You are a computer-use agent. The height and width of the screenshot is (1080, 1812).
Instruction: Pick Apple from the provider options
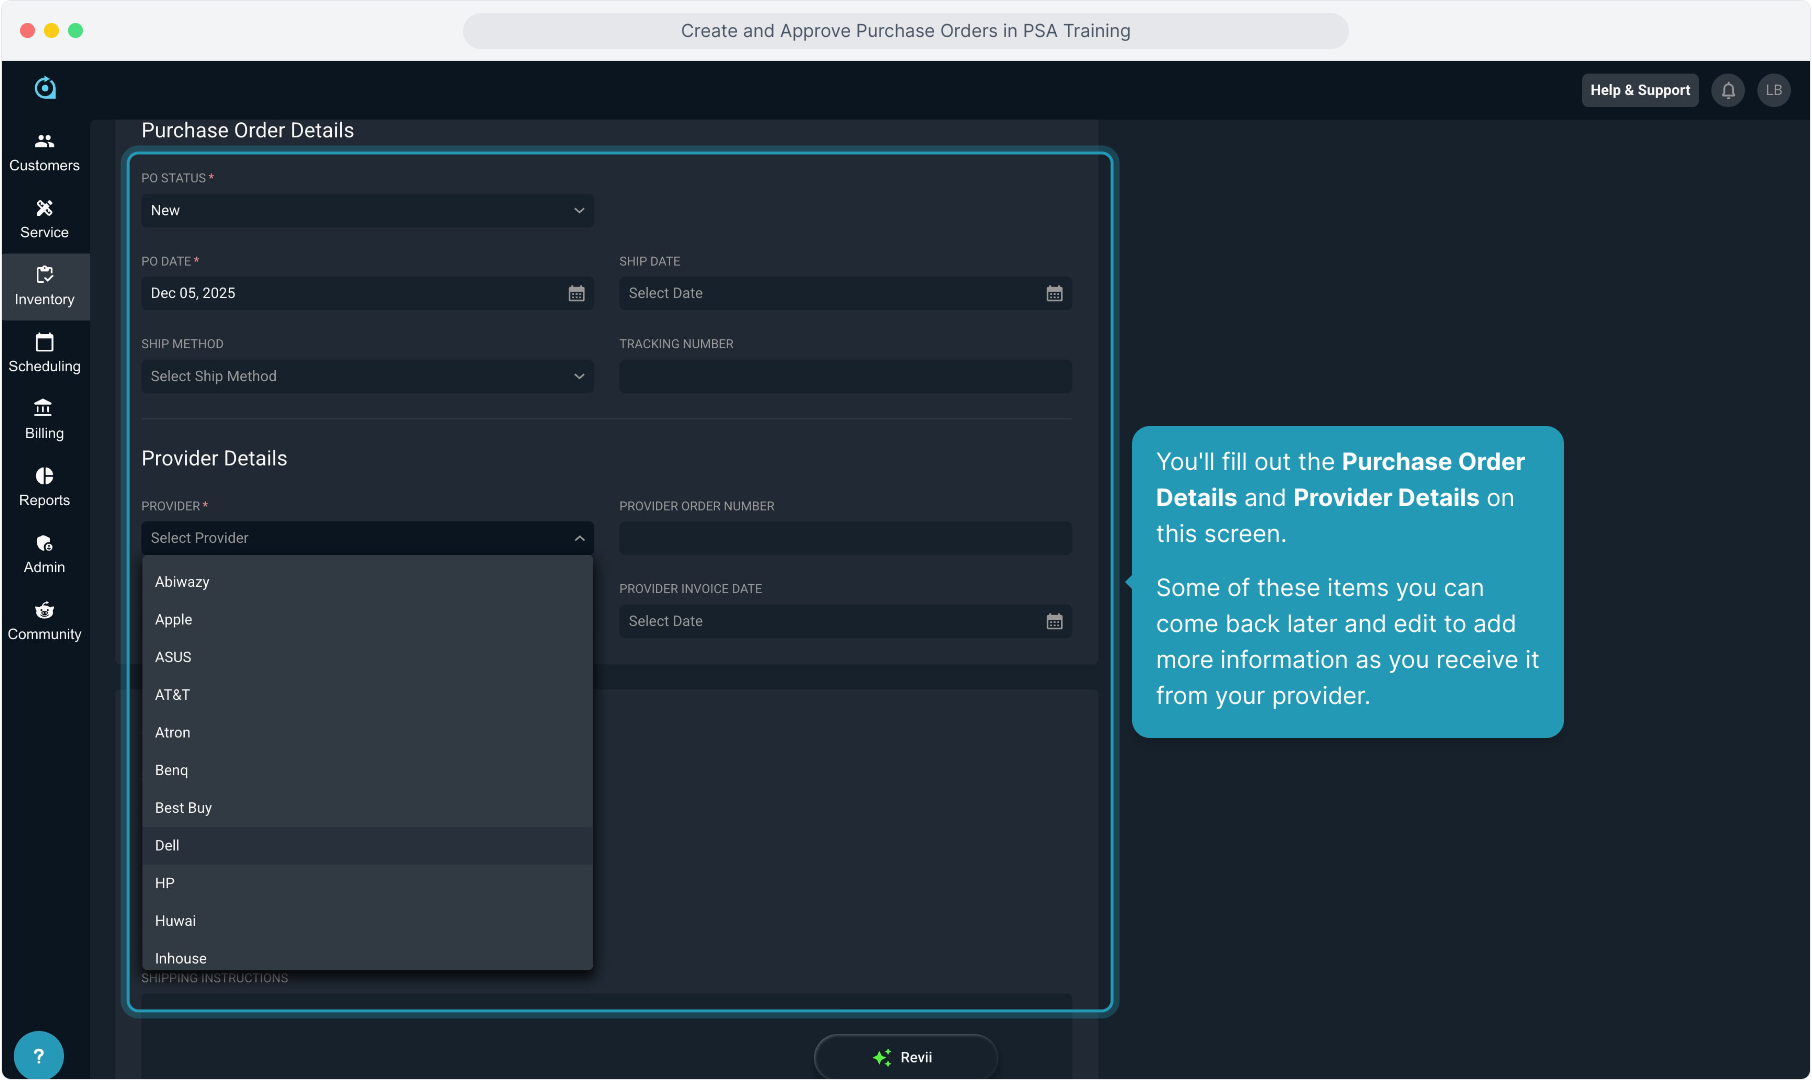[173, 620]
